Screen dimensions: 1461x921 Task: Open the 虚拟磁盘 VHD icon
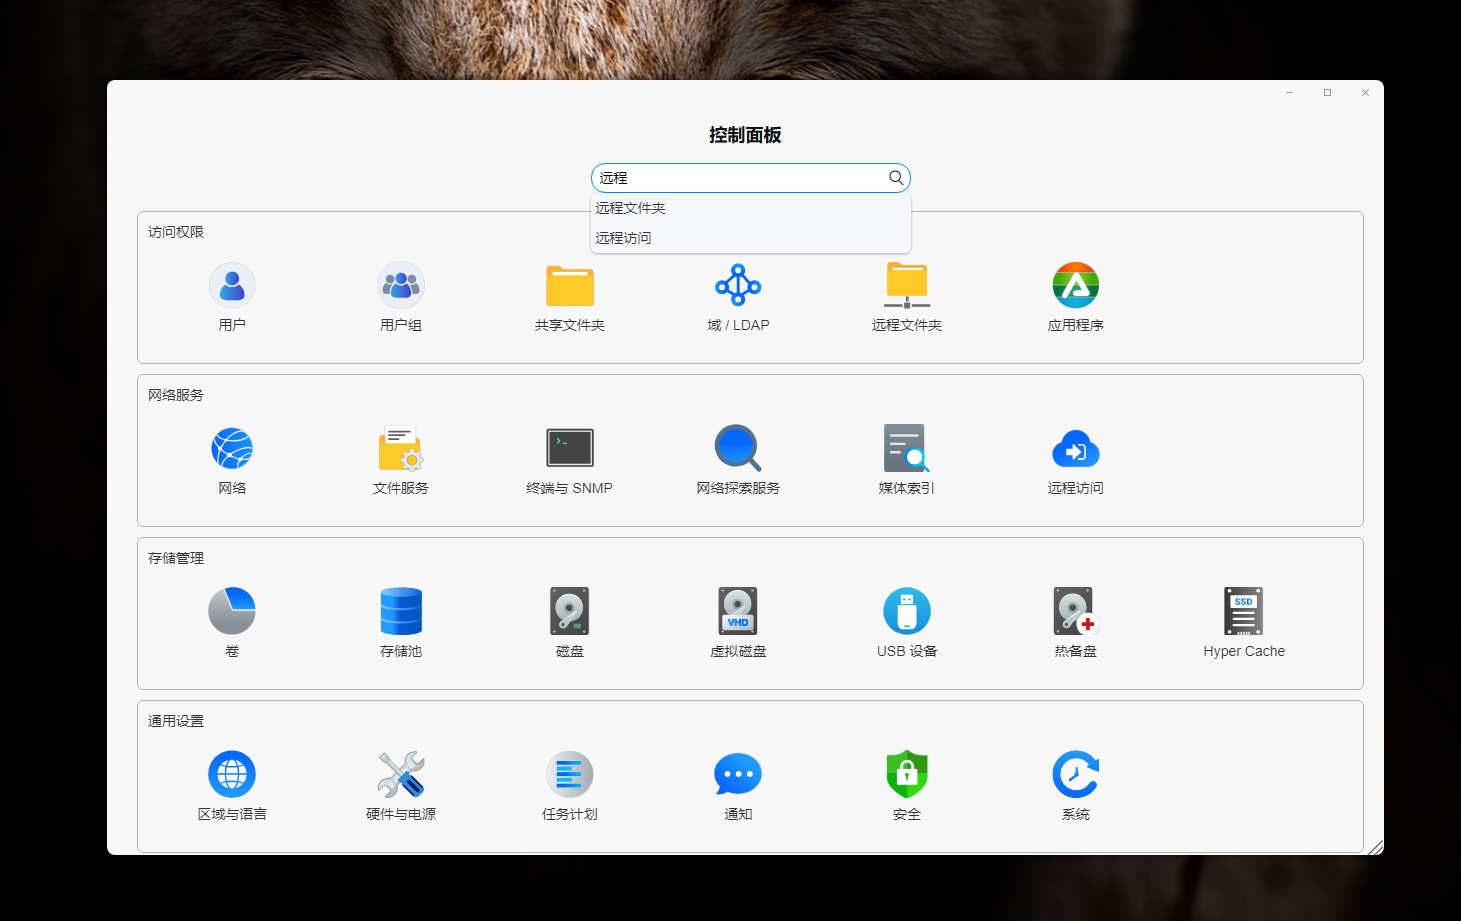[x=738, y=611]
